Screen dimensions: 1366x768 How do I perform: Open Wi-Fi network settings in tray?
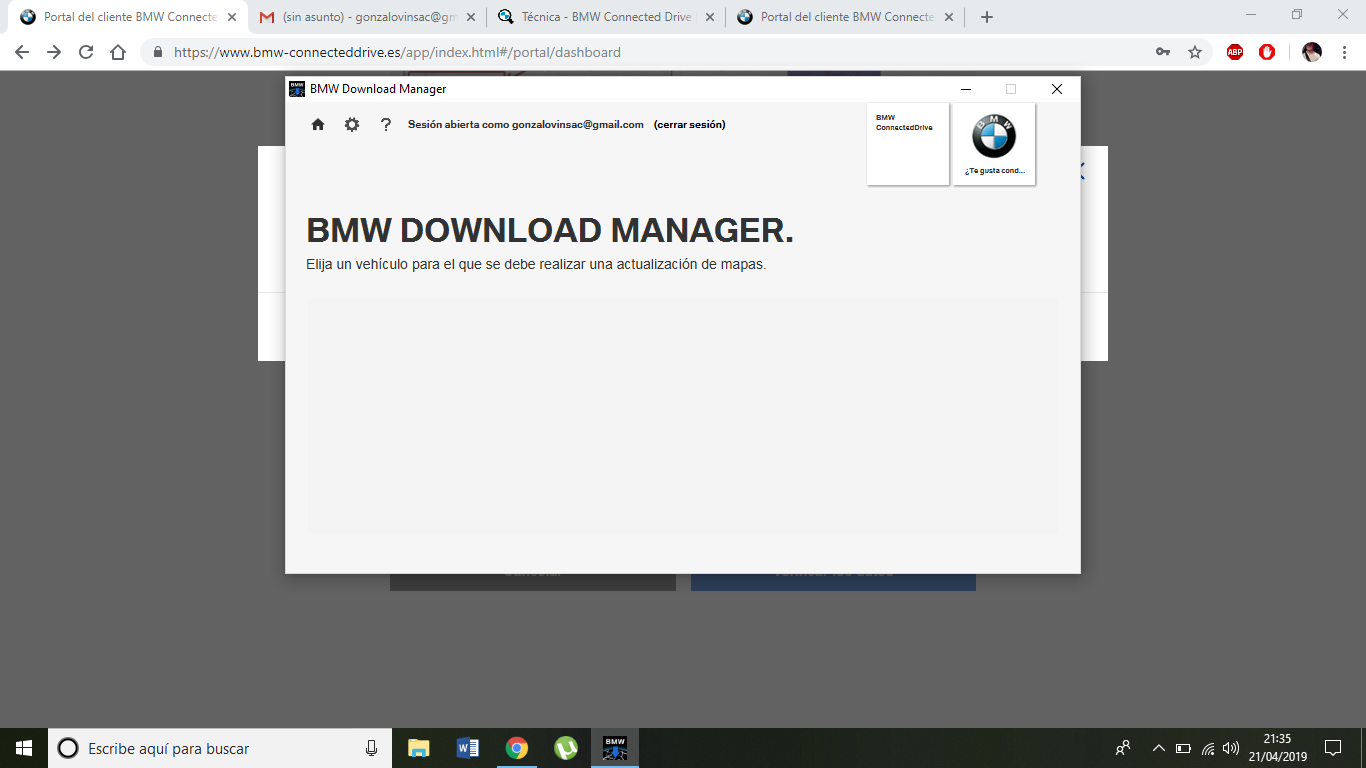tap(1208, 748)
